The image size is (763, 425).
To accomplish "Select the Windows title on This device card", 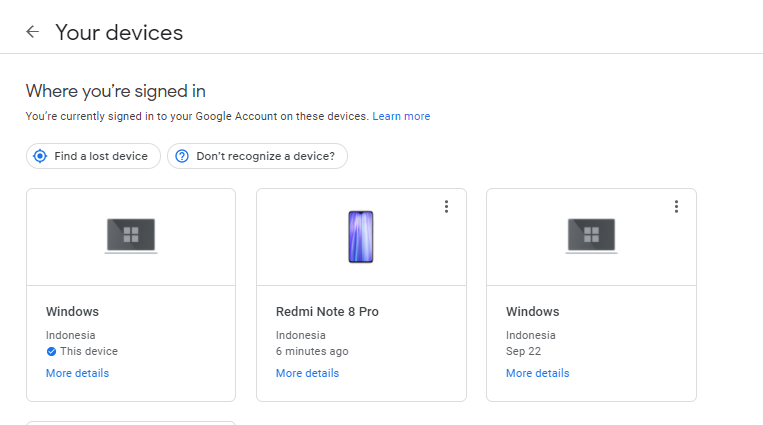I will tap(72, 312).
